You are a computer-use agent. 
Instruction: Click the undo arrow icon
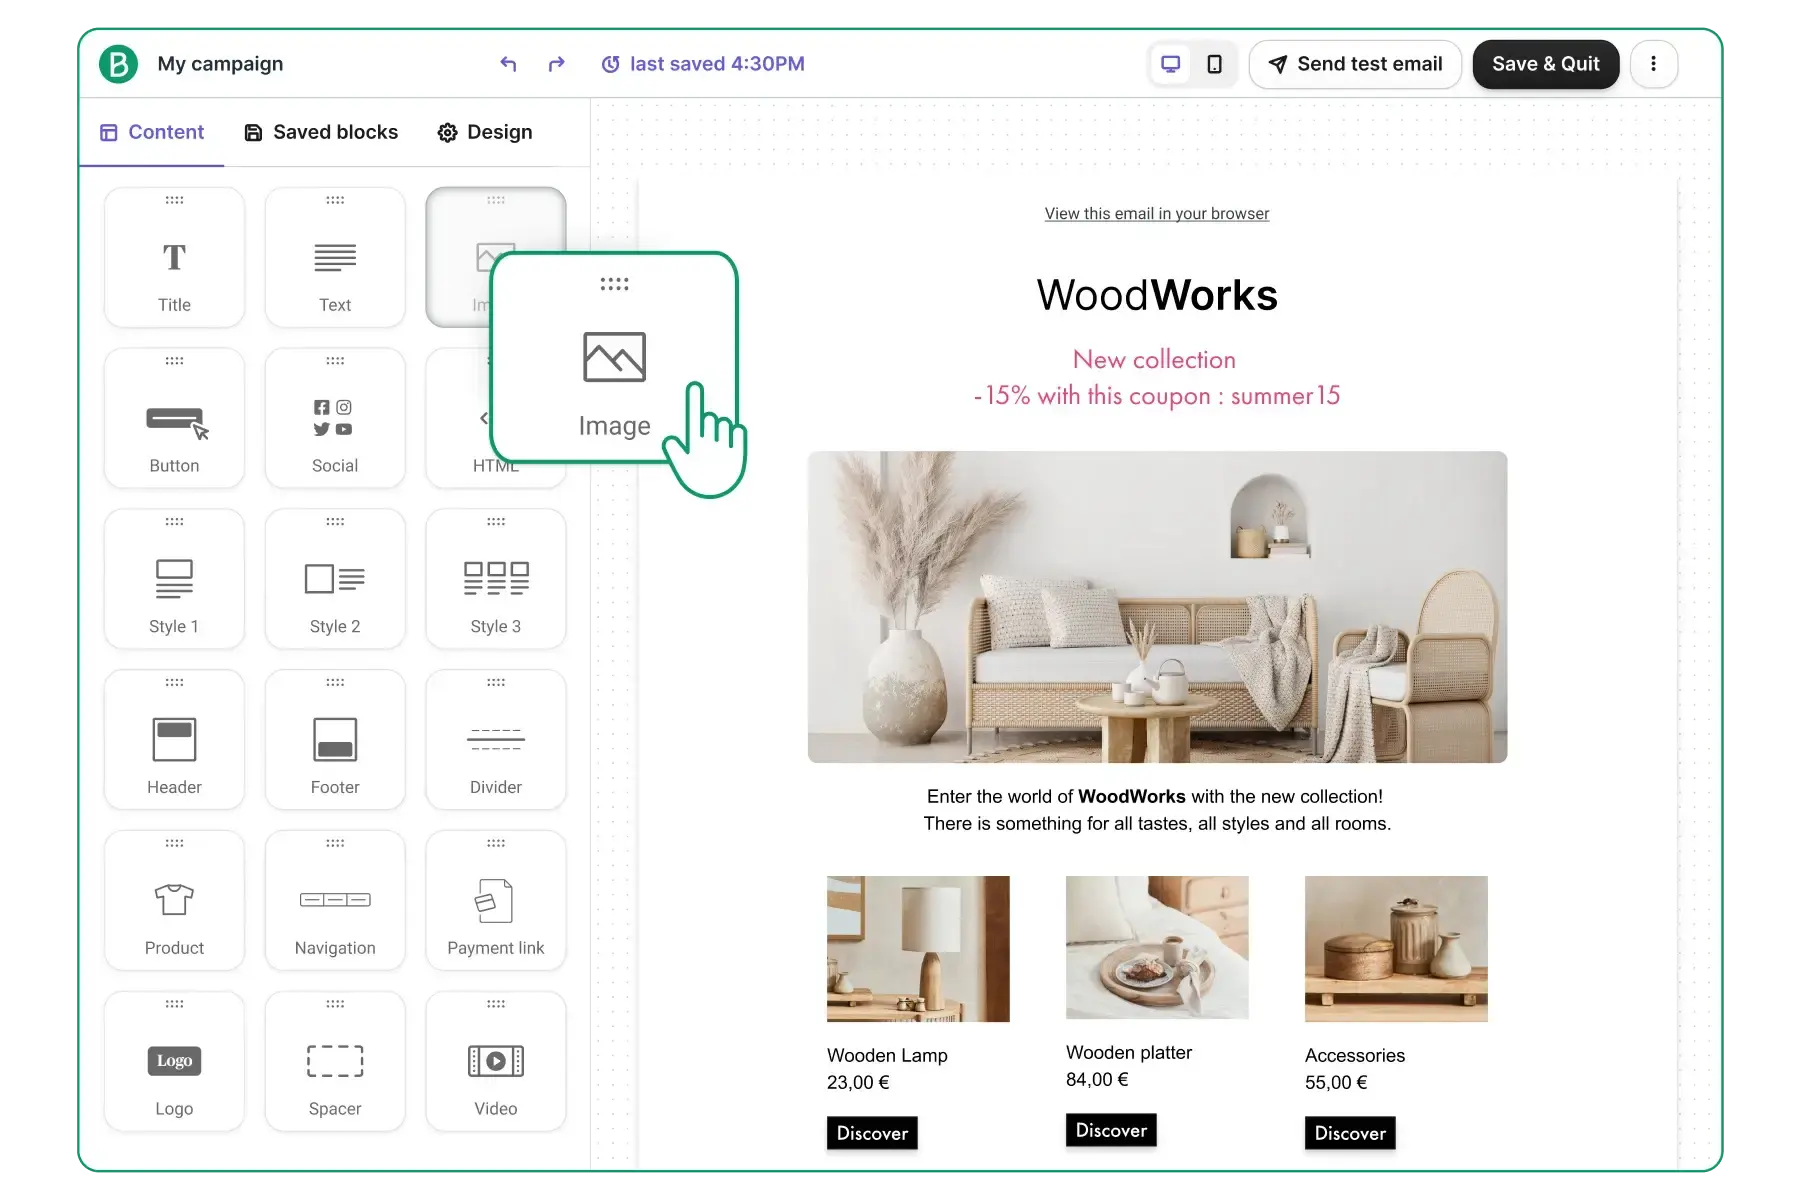click(508, 64)
